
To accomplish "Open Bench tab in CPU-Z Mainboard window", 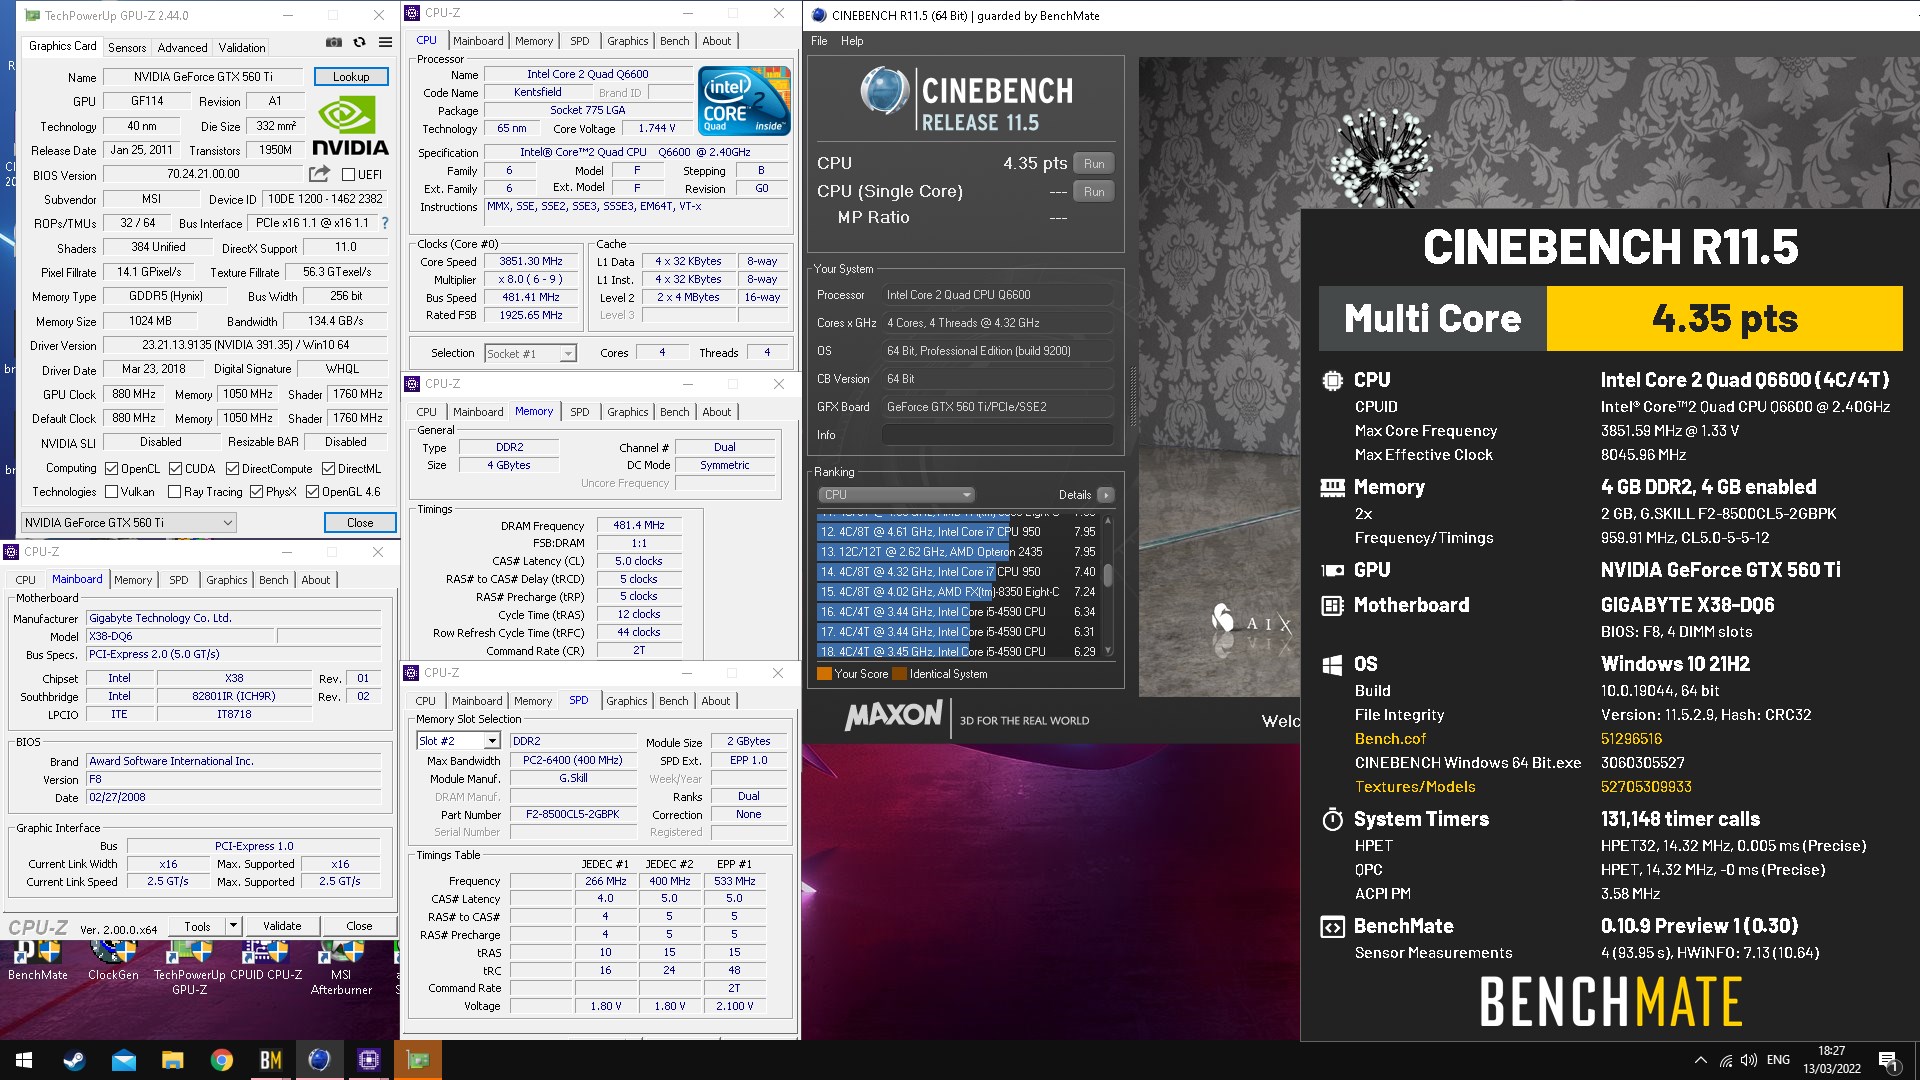I will [273, 580].
